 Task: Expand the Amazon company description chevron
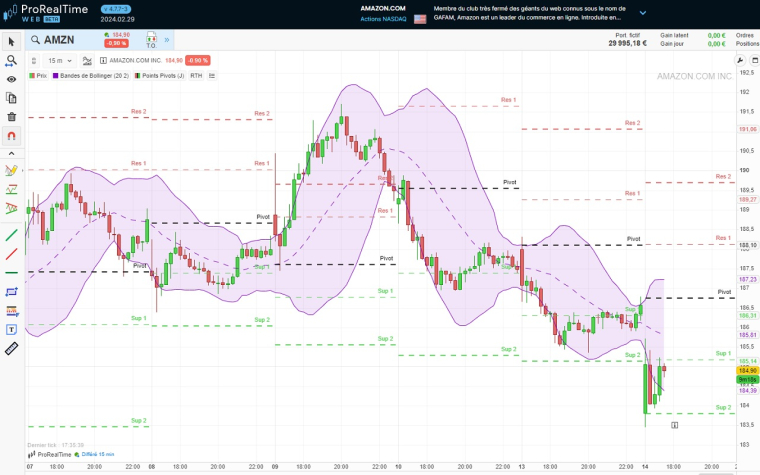(x=642, y=13)
